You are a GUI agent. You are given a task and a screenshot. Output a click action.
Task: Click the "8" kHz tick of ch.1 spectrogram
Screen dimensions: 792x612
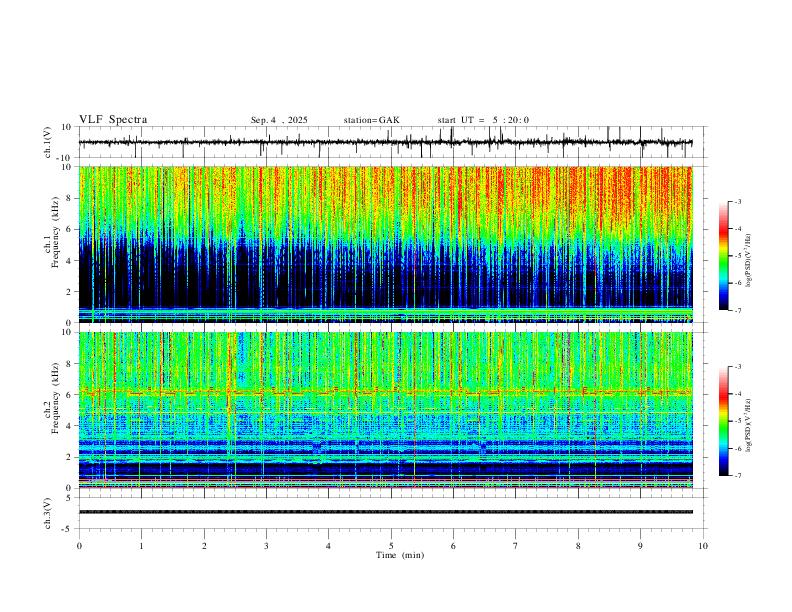click(69, 198)
